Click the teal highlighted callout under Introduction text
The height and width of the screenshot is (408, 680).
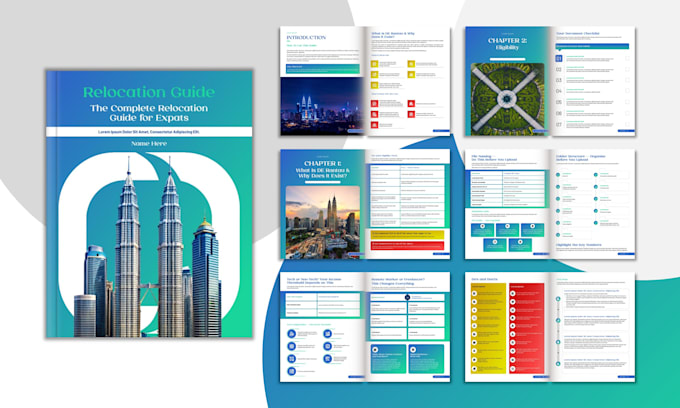pyautogui.click(x=323, y=69)
